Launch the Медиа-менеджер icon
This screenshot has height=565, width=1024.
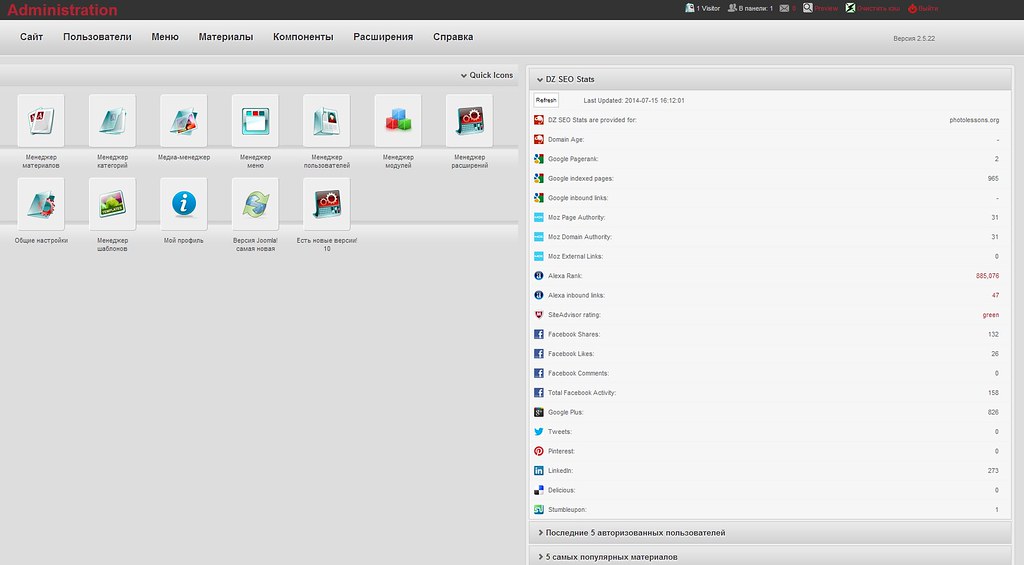184,121
